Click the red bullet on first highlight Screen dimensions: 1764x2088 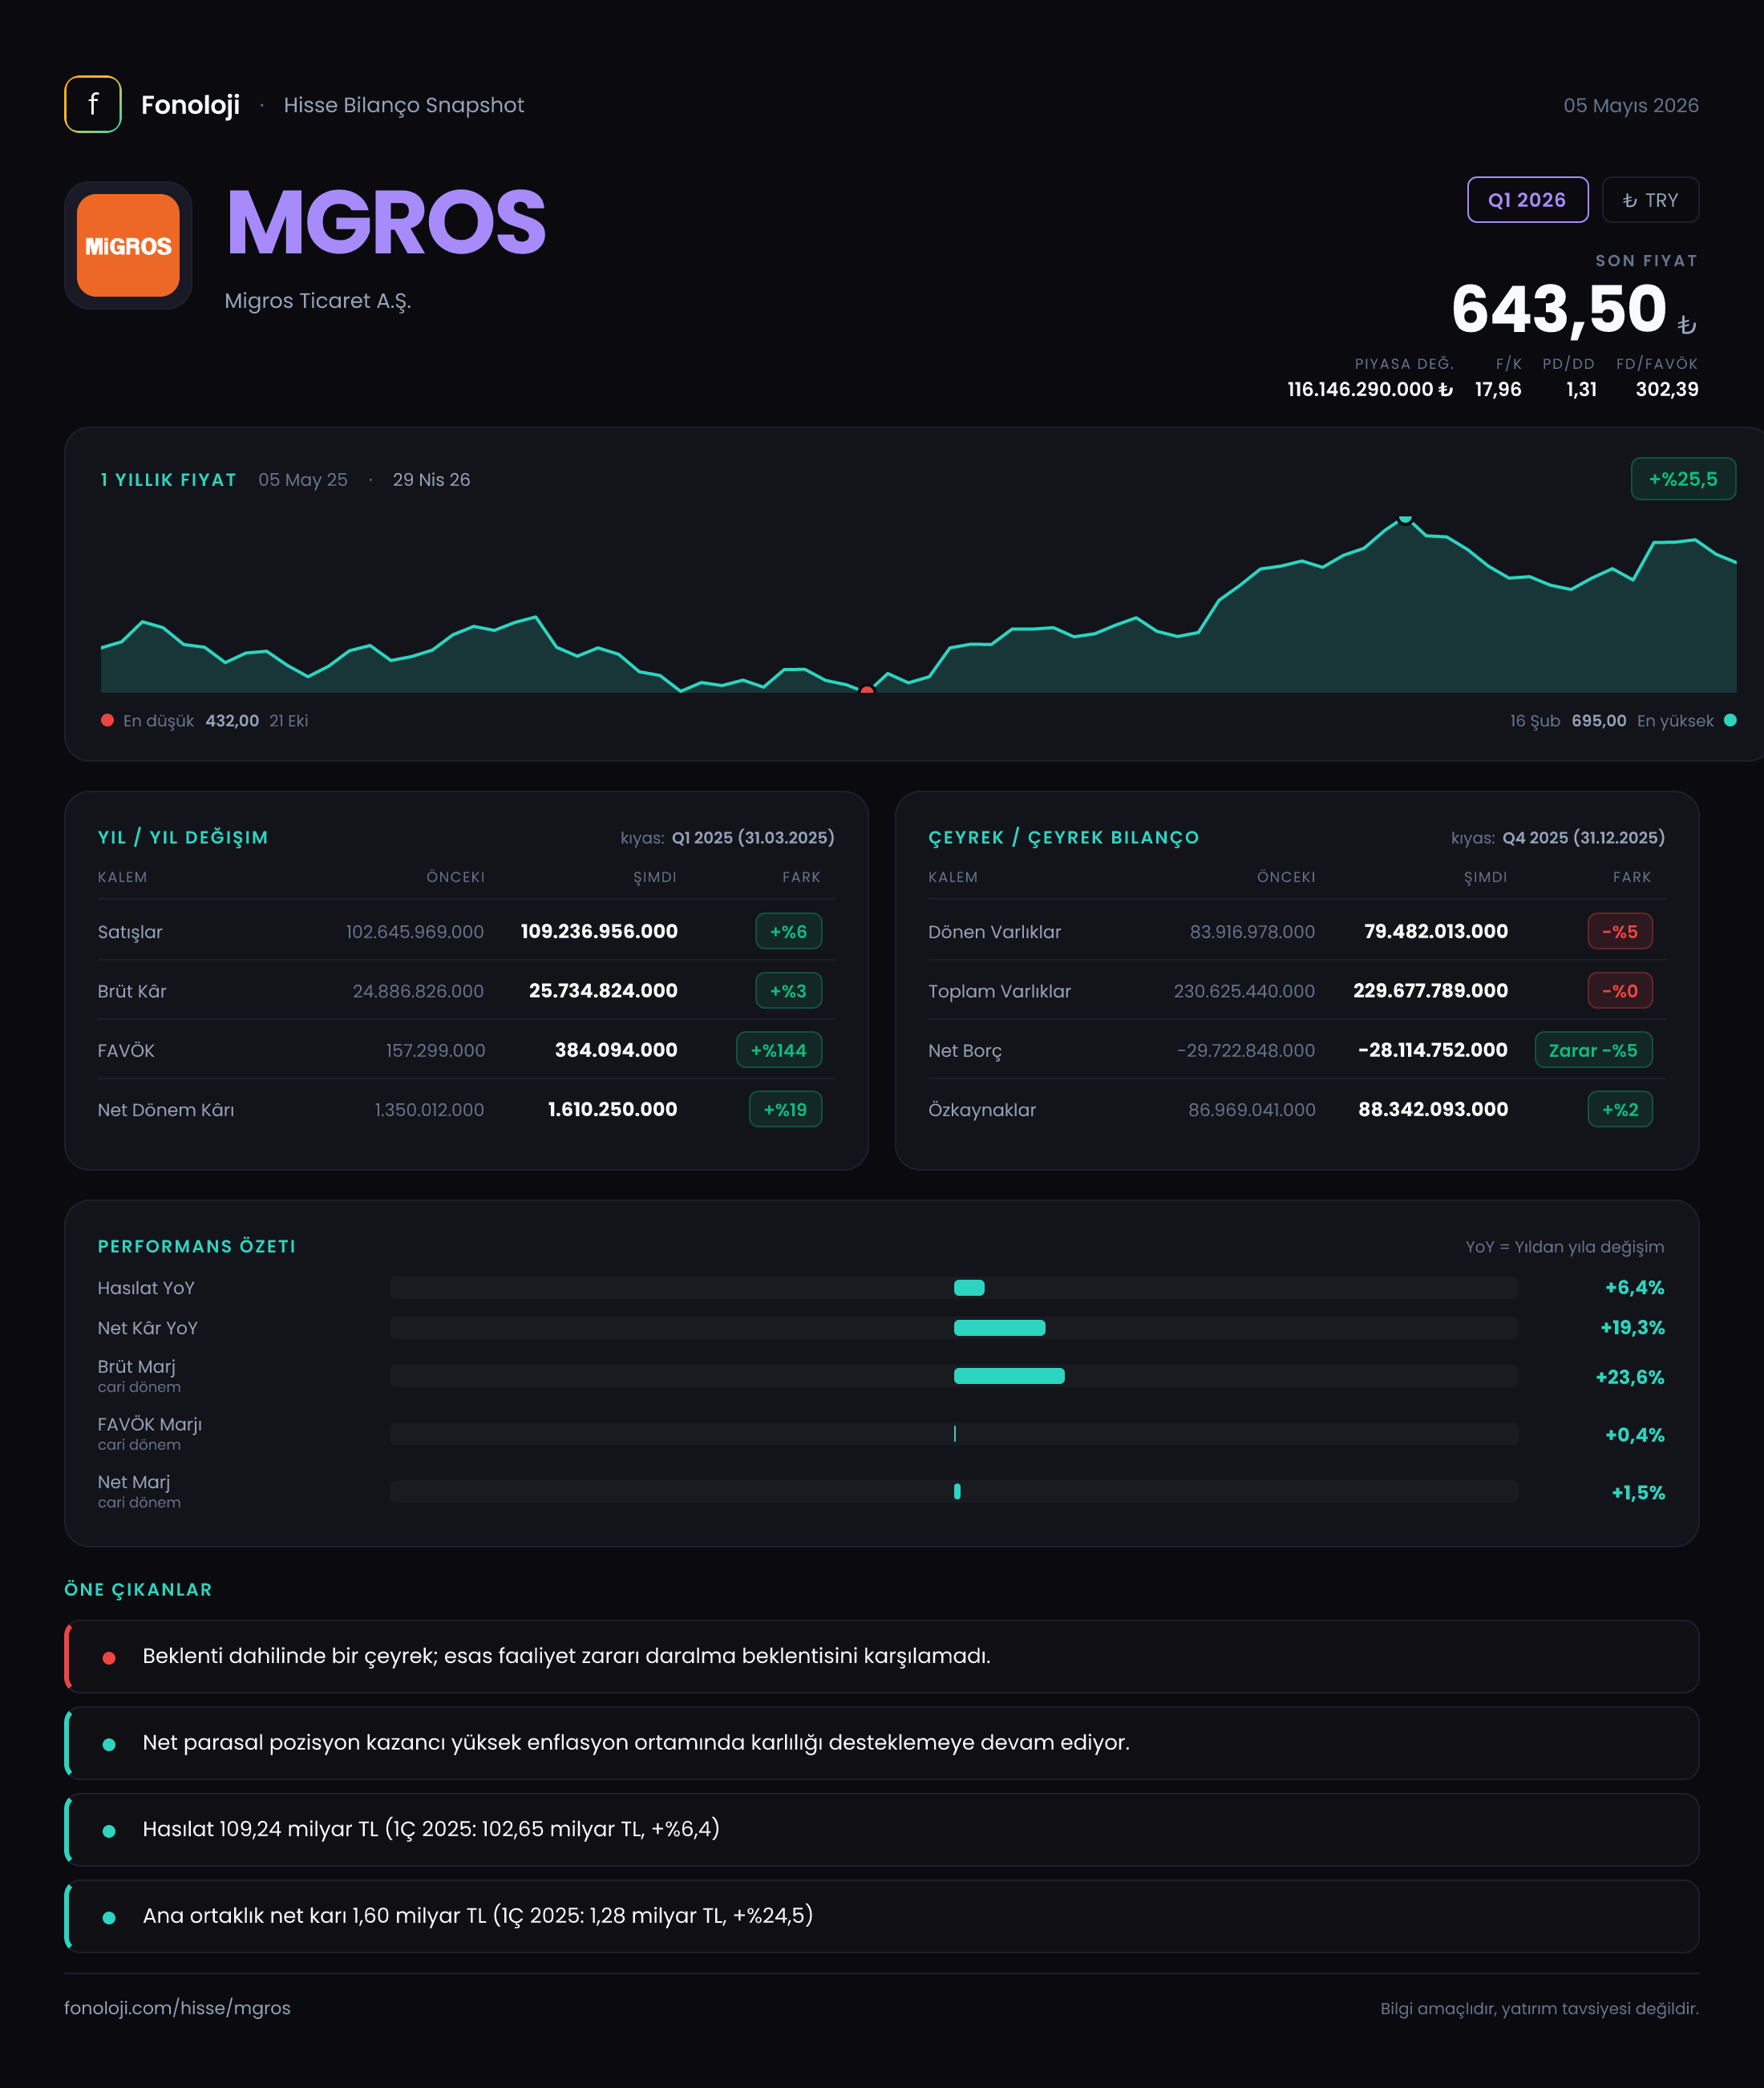(x=109, y=1658)
